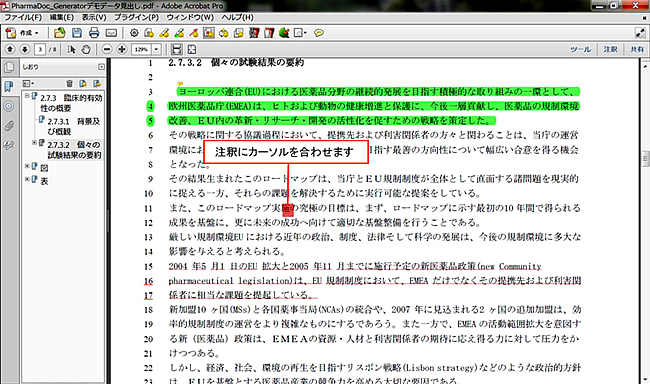Open the 注釈 comments pane
Viewport: 650px width, 384px height.
pos(610,49)
